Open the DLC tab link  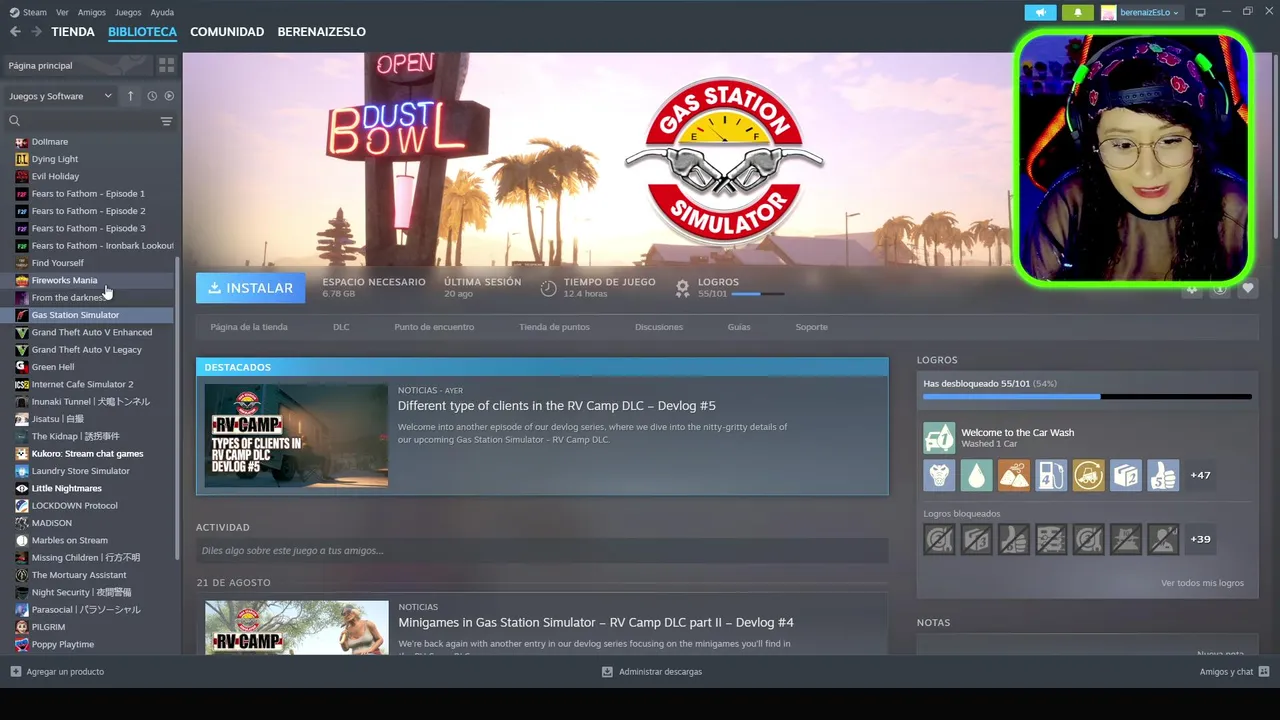tap(341, 327)
